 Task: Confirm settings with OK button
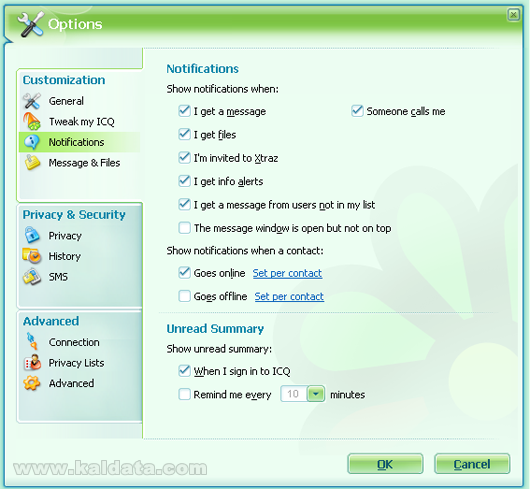385,464
